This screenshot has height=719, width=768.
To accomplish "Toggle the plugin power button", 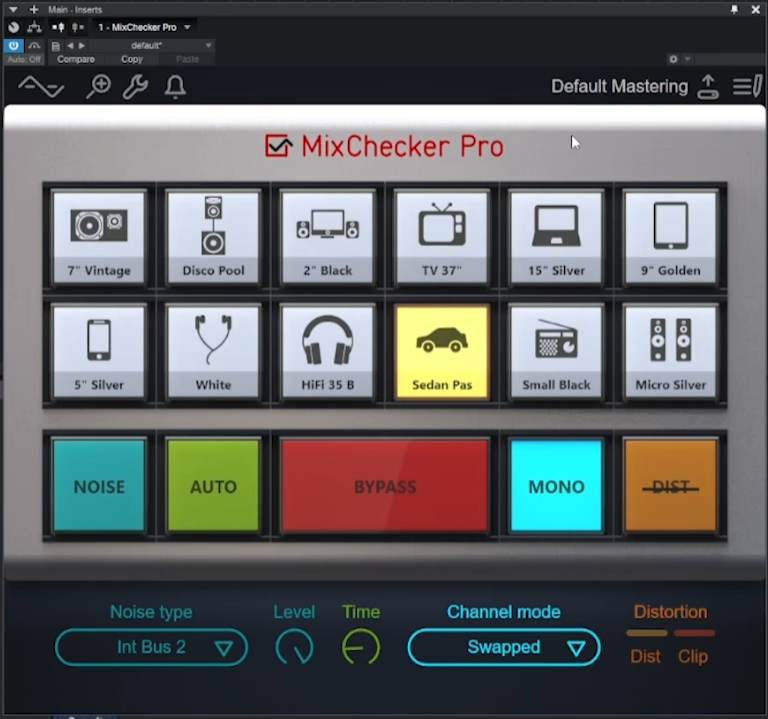I will click(13, 46).
